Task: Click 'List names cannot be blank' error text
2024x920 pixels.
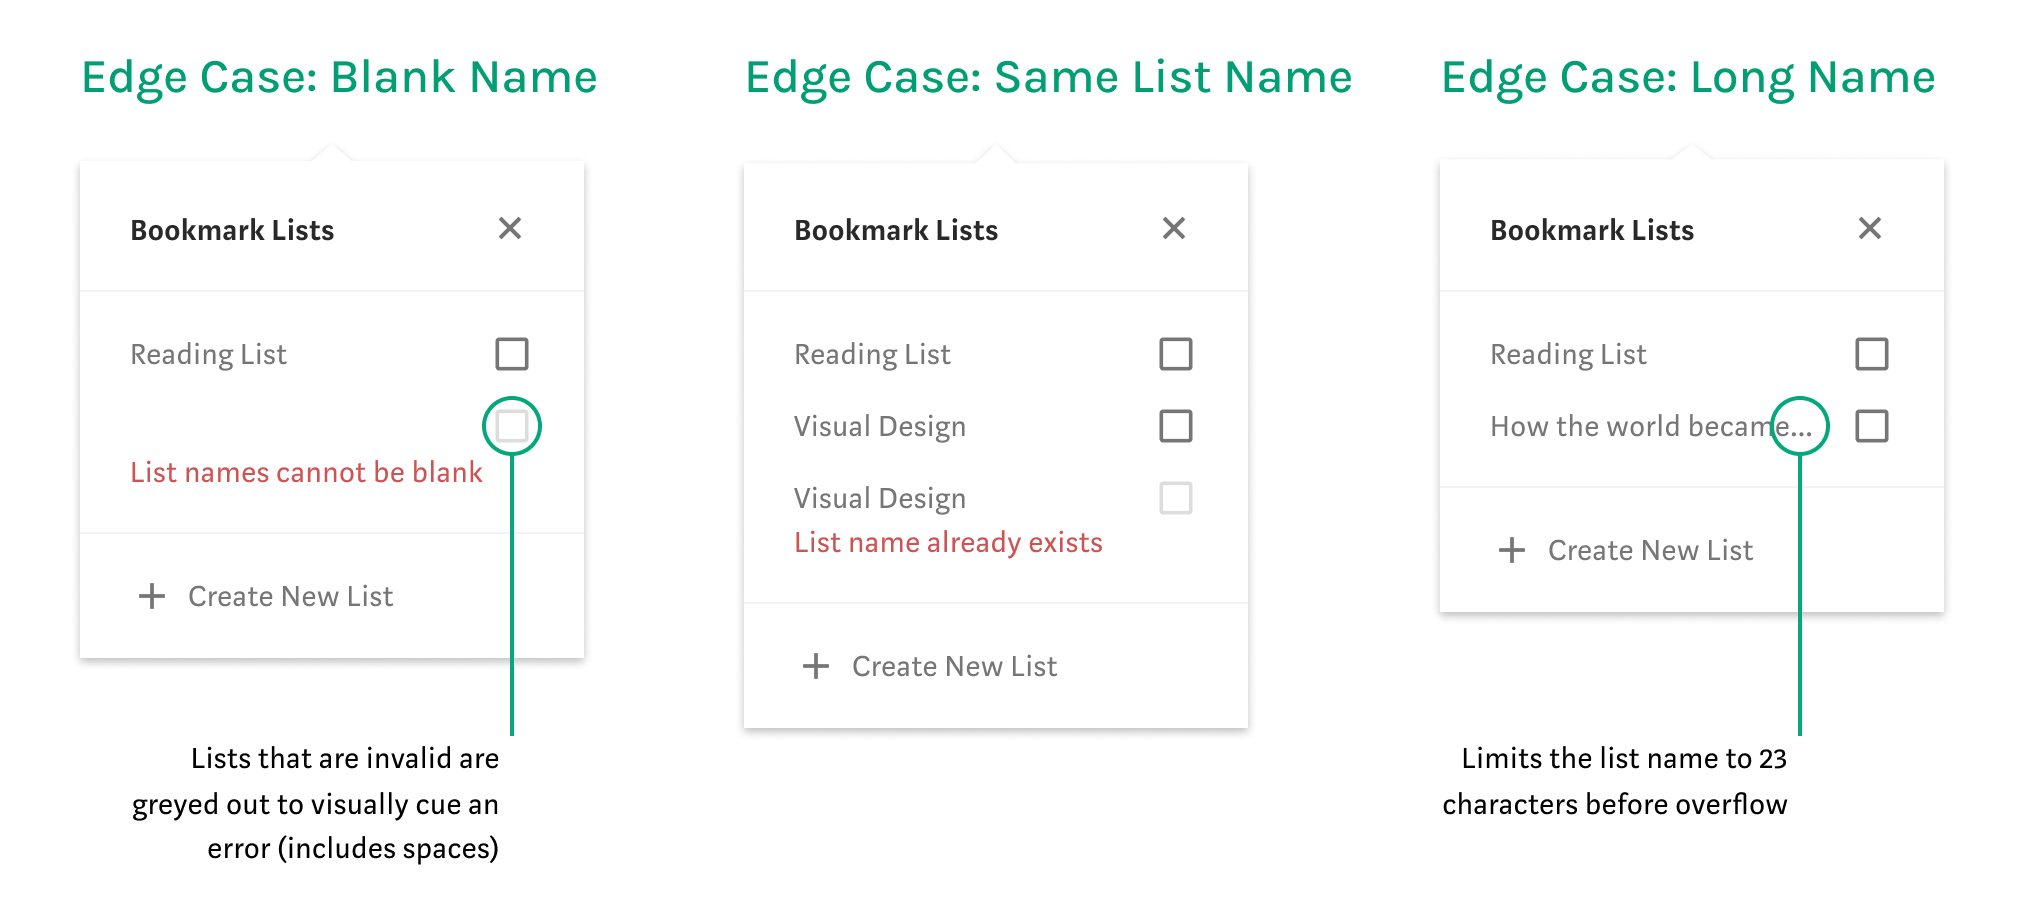Action: (307, 472)
